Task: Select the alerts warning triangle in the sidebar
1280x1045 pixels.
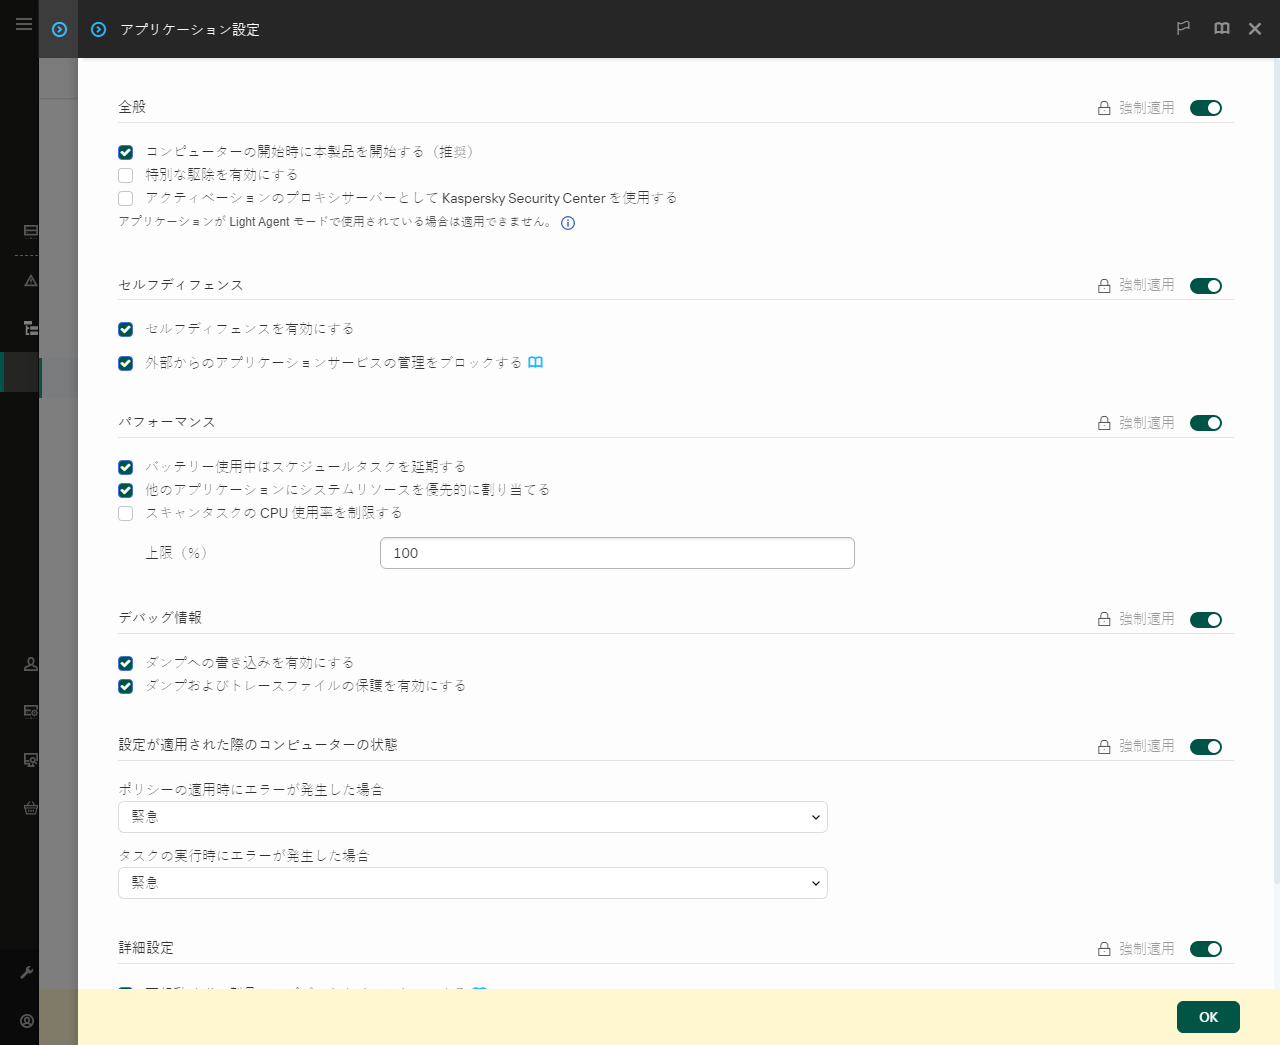Action: tap(29, 280)
